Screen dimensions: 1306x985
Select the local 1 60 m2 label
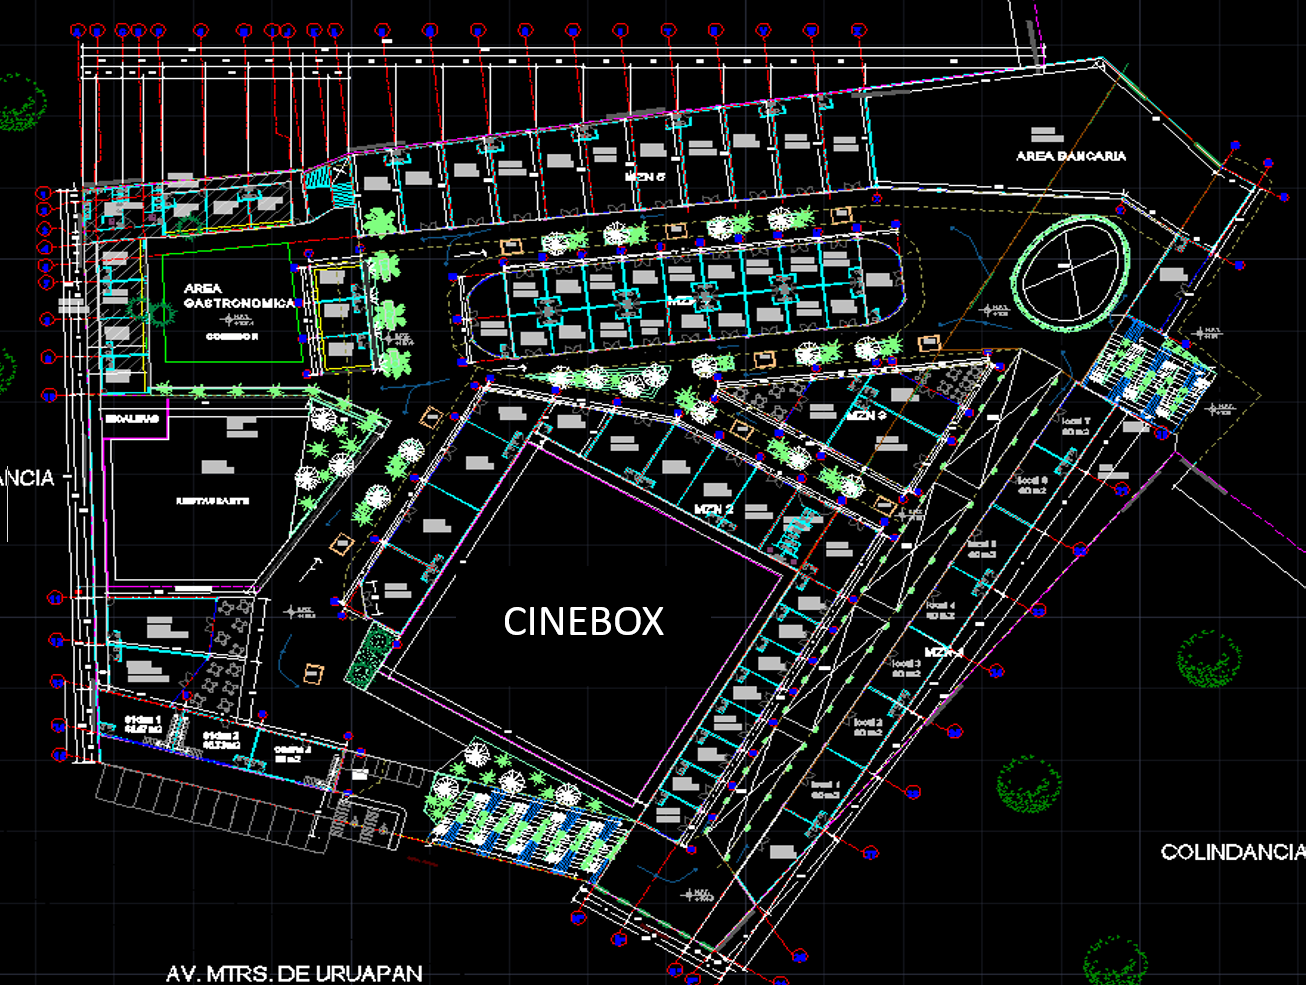point(826,790)
